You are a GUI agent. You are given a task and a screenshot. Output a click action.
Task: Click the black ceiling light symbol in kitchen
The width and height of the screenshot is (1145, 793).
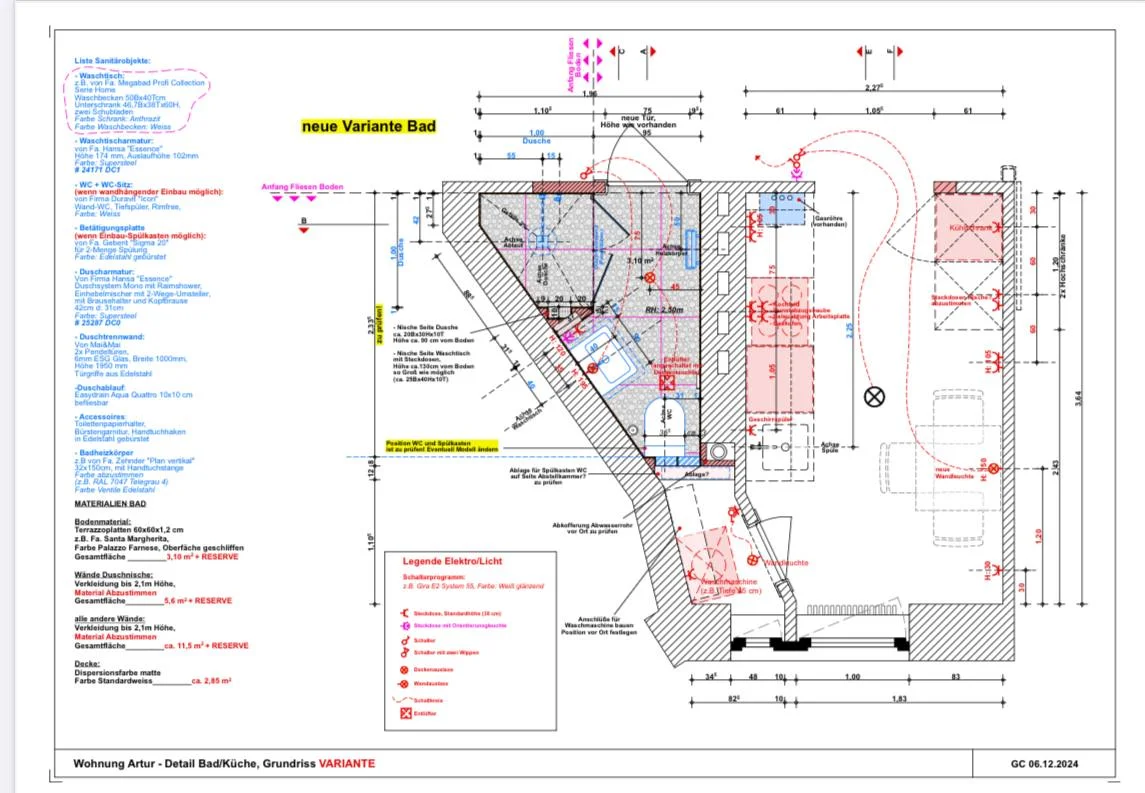tap(875, 396)
